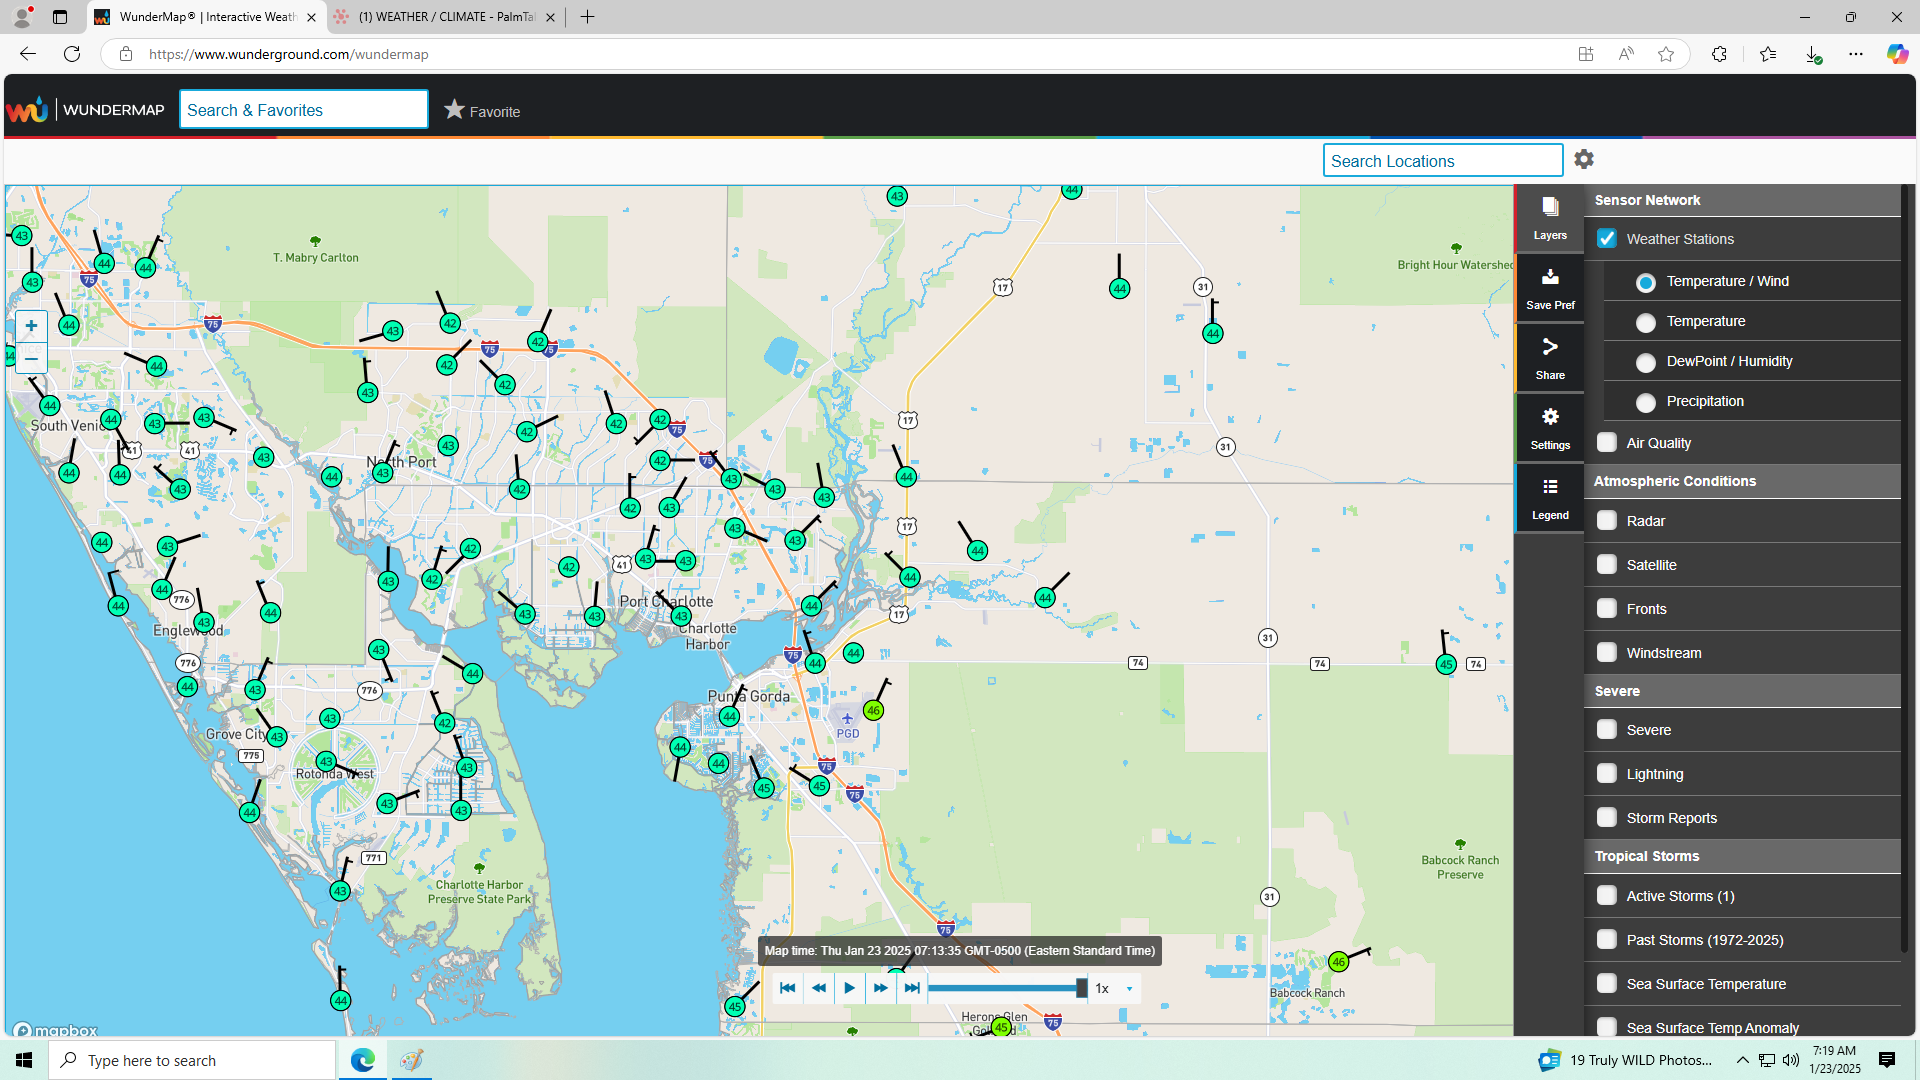Toggle the Satellite layer checkbox
The width and height of the screenshot is (1920, 1080).
coord(1607,565)
